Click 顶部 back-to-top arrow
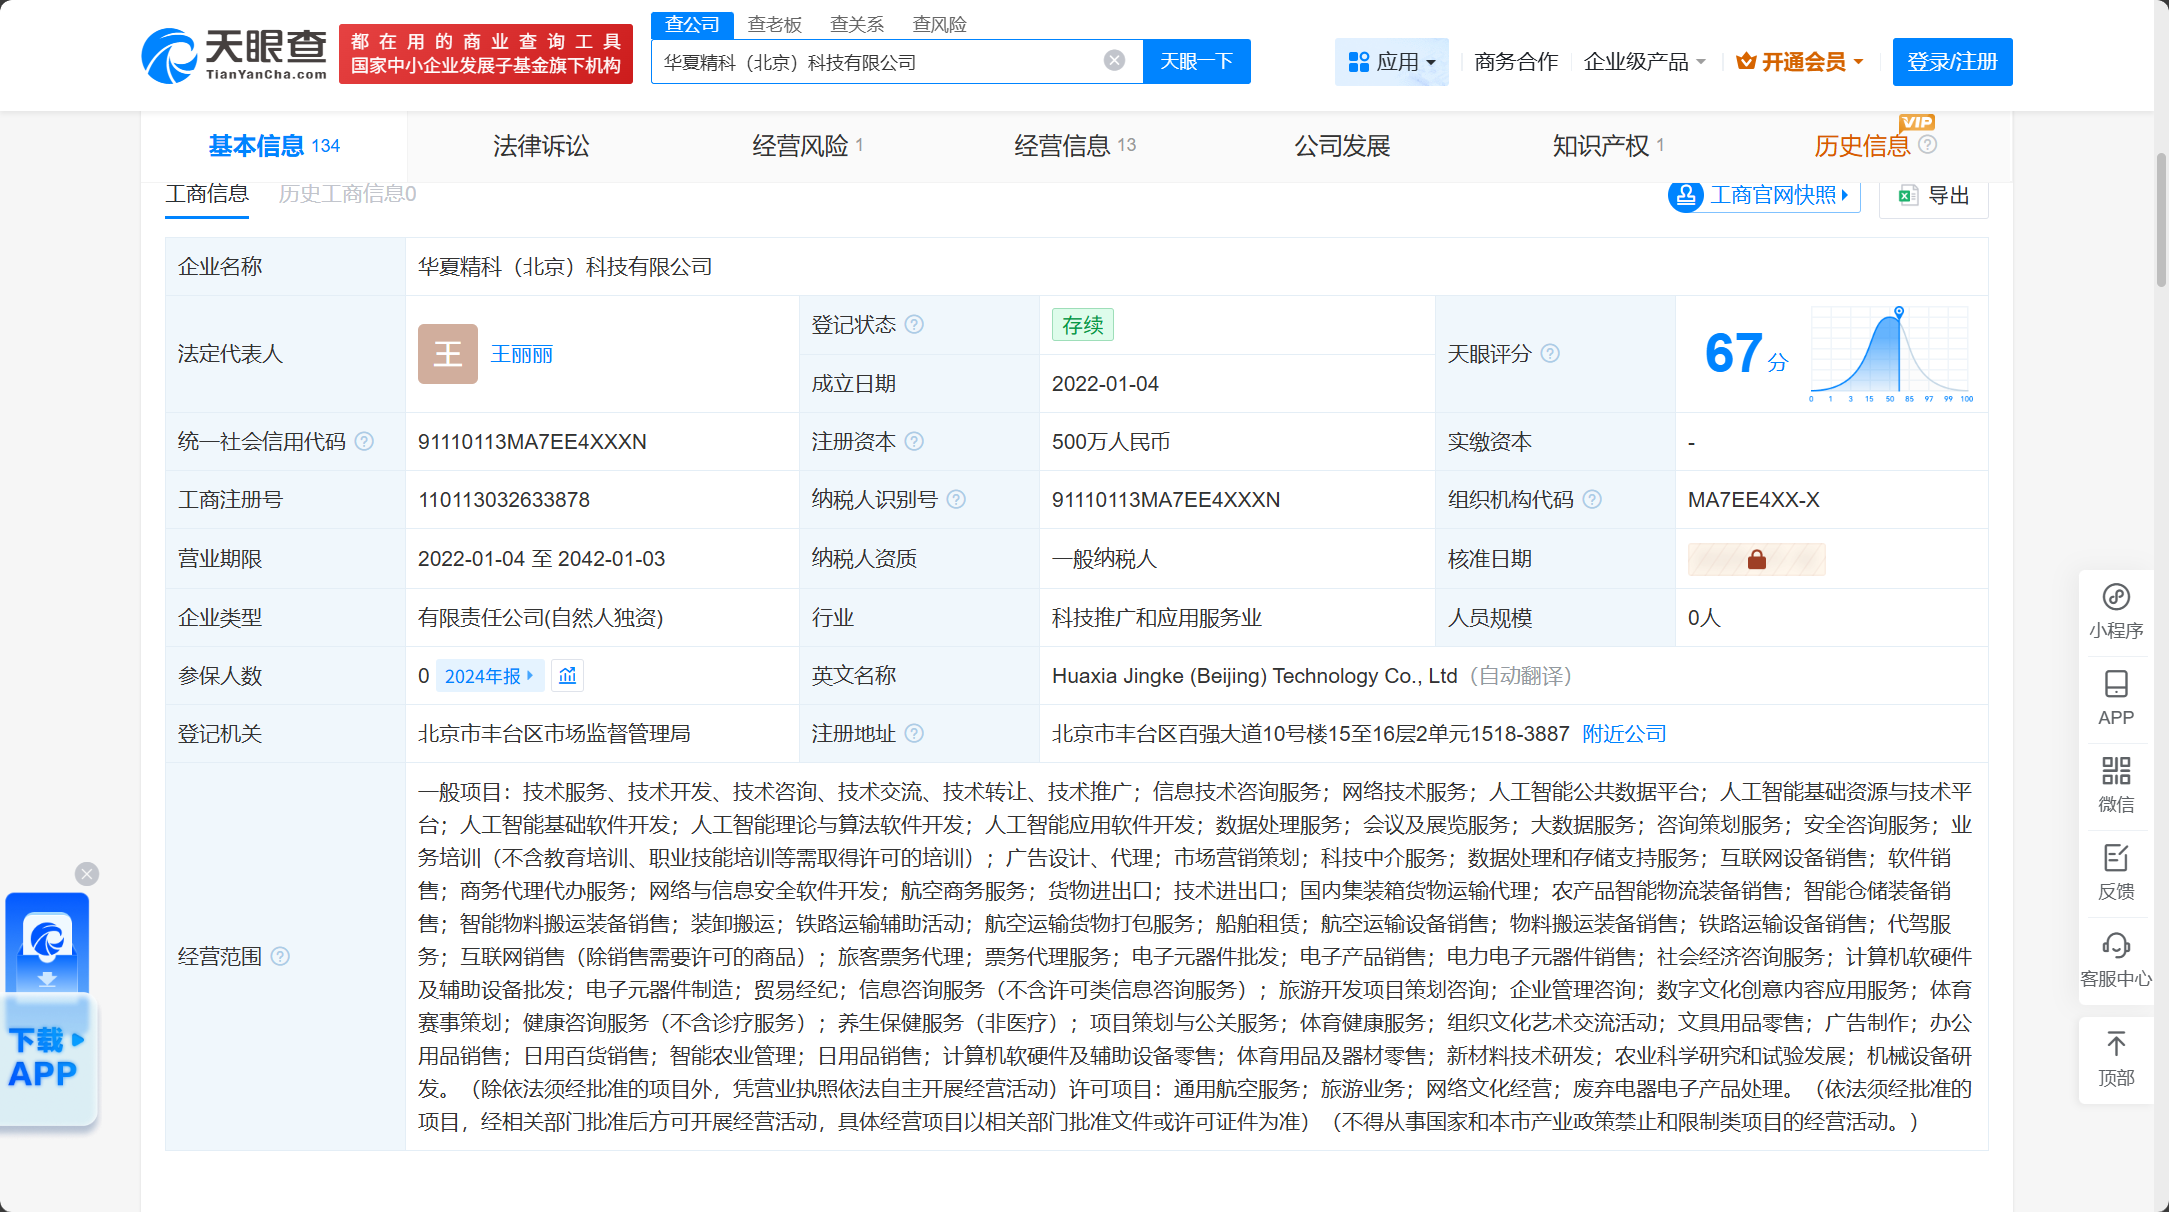This screenshot has height=1212, width=2169. tap(2115, 1058)
